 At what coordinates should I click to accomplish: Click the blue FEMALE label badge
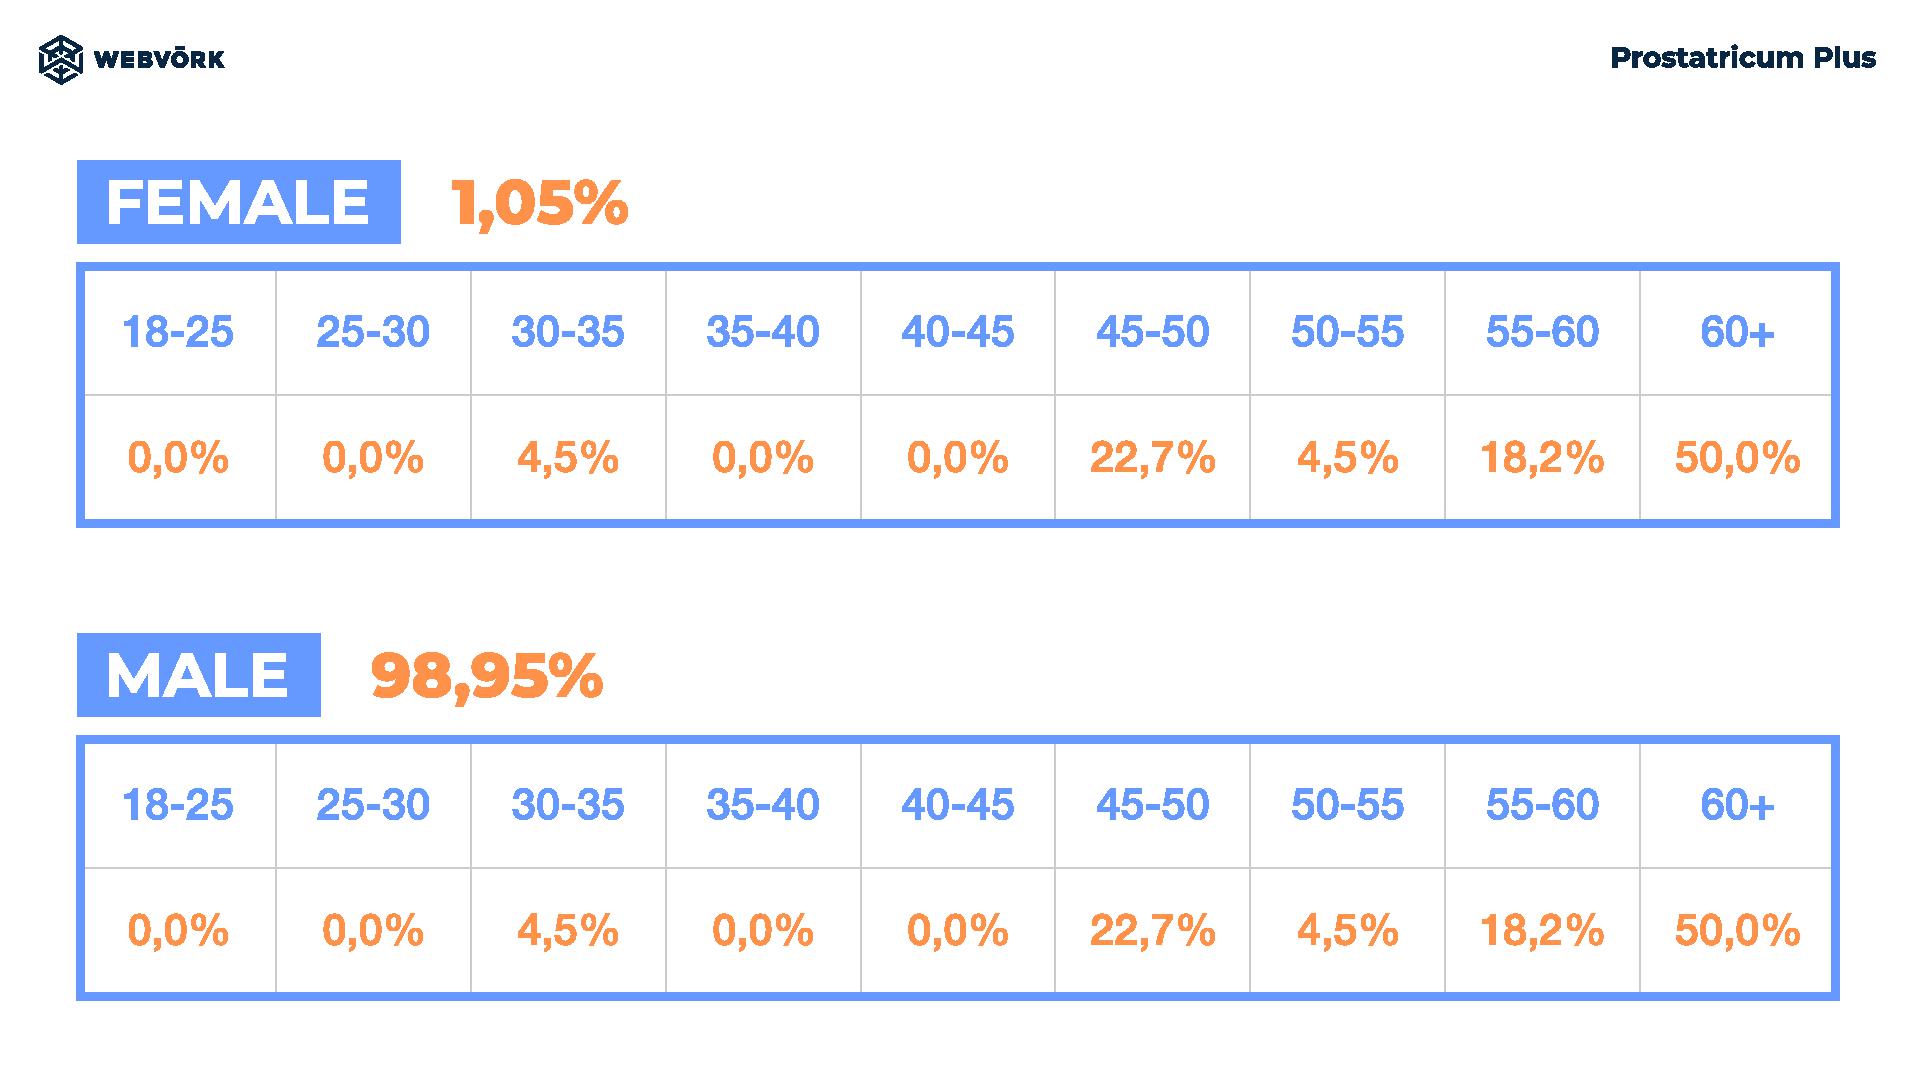pyautogui.click(x=239, y=202)
